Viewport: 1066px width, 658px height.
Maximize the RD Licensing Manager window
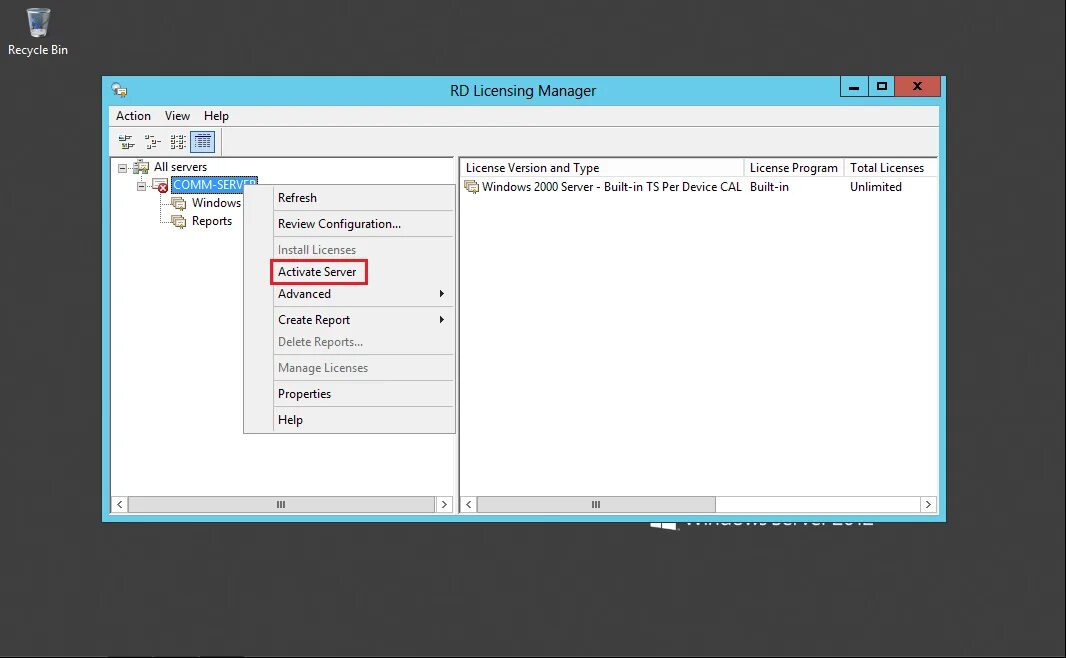[x=882, y=86]
